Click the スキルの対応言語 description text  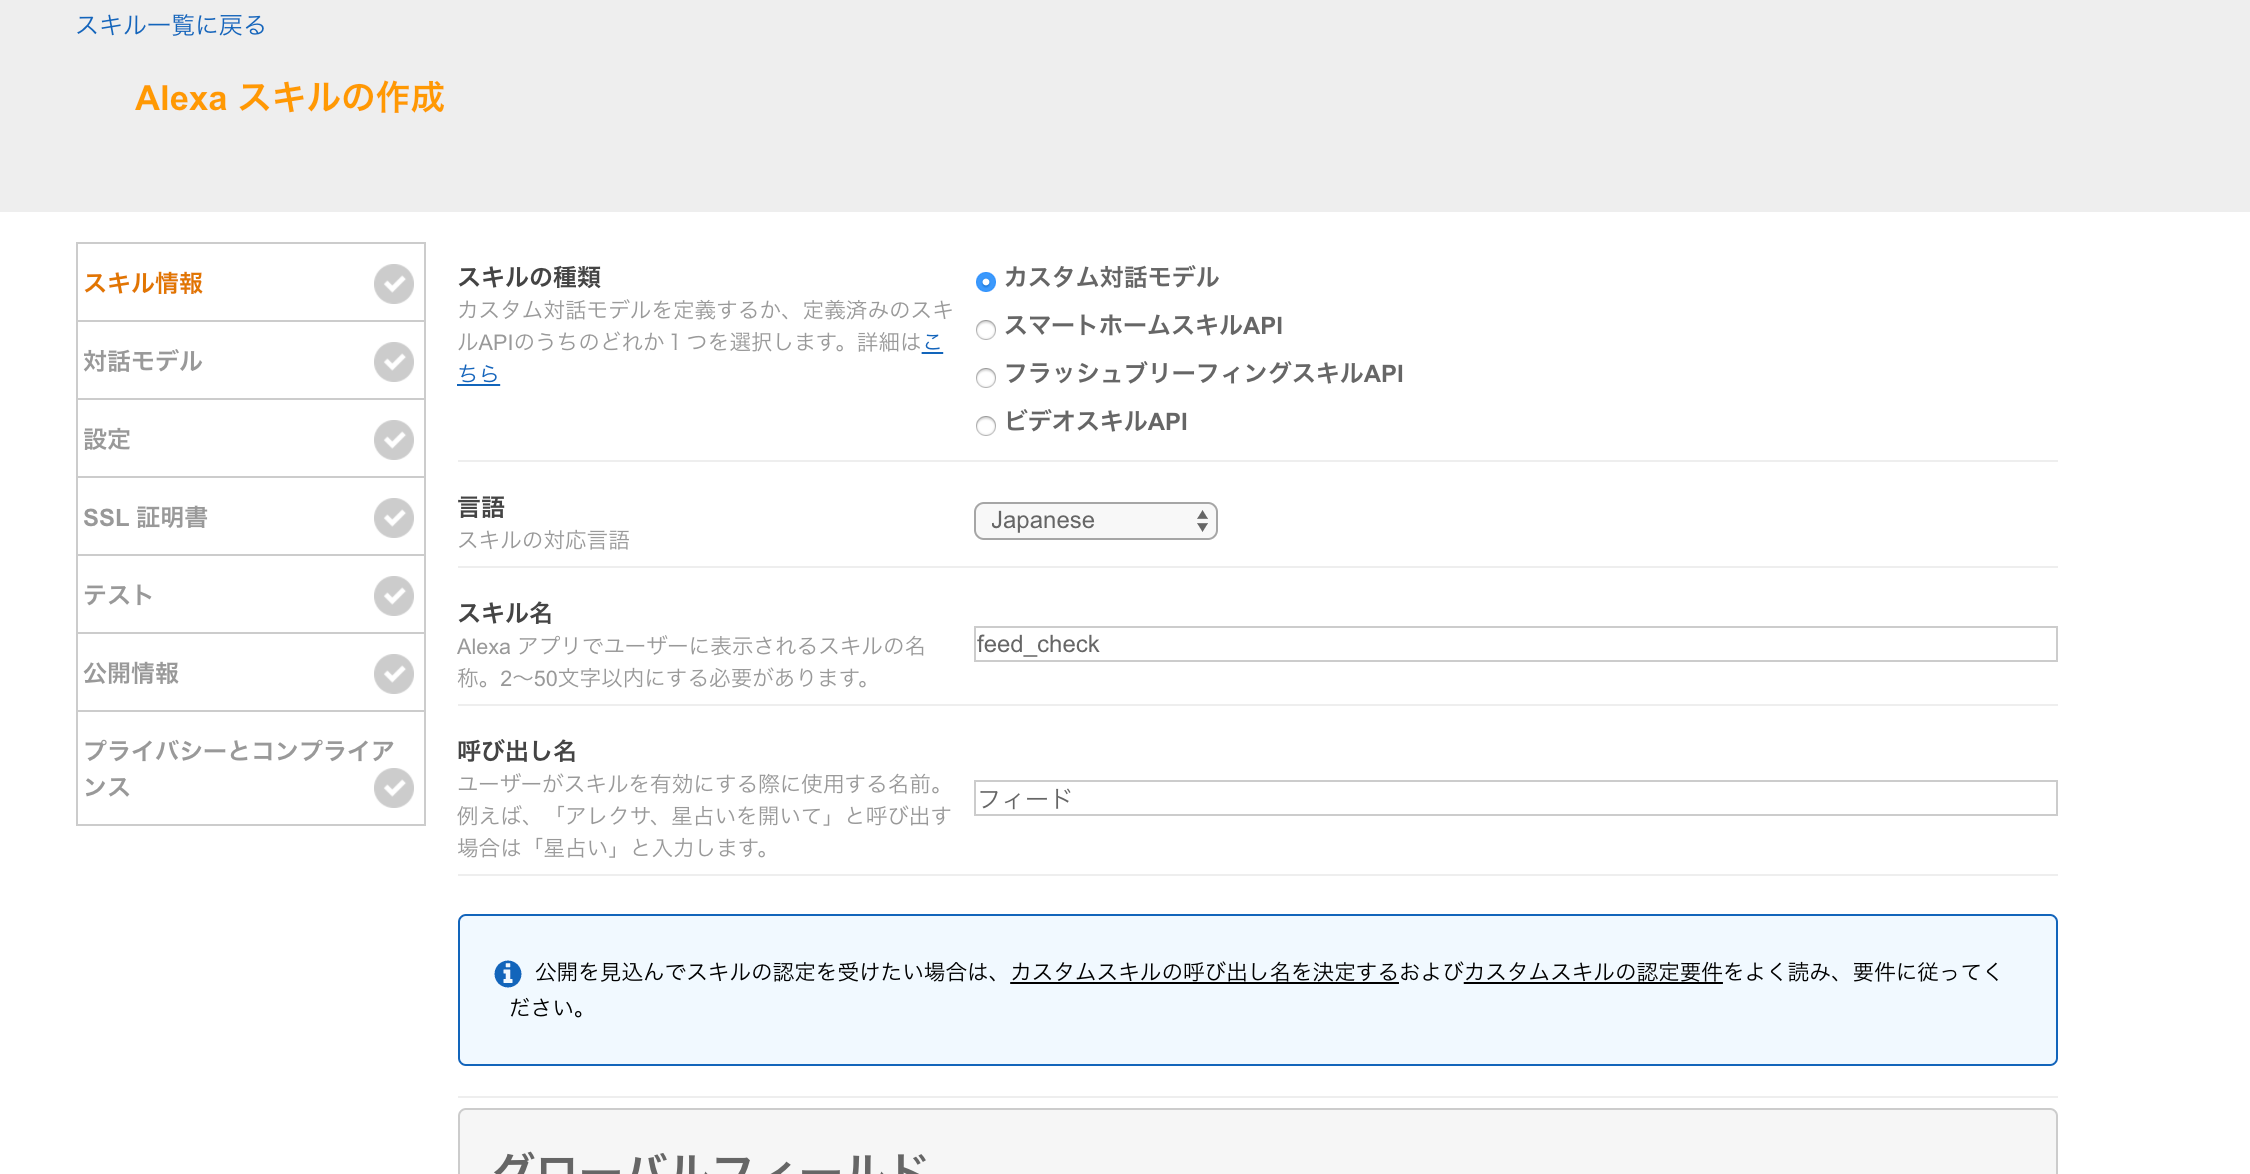point(544,541)
